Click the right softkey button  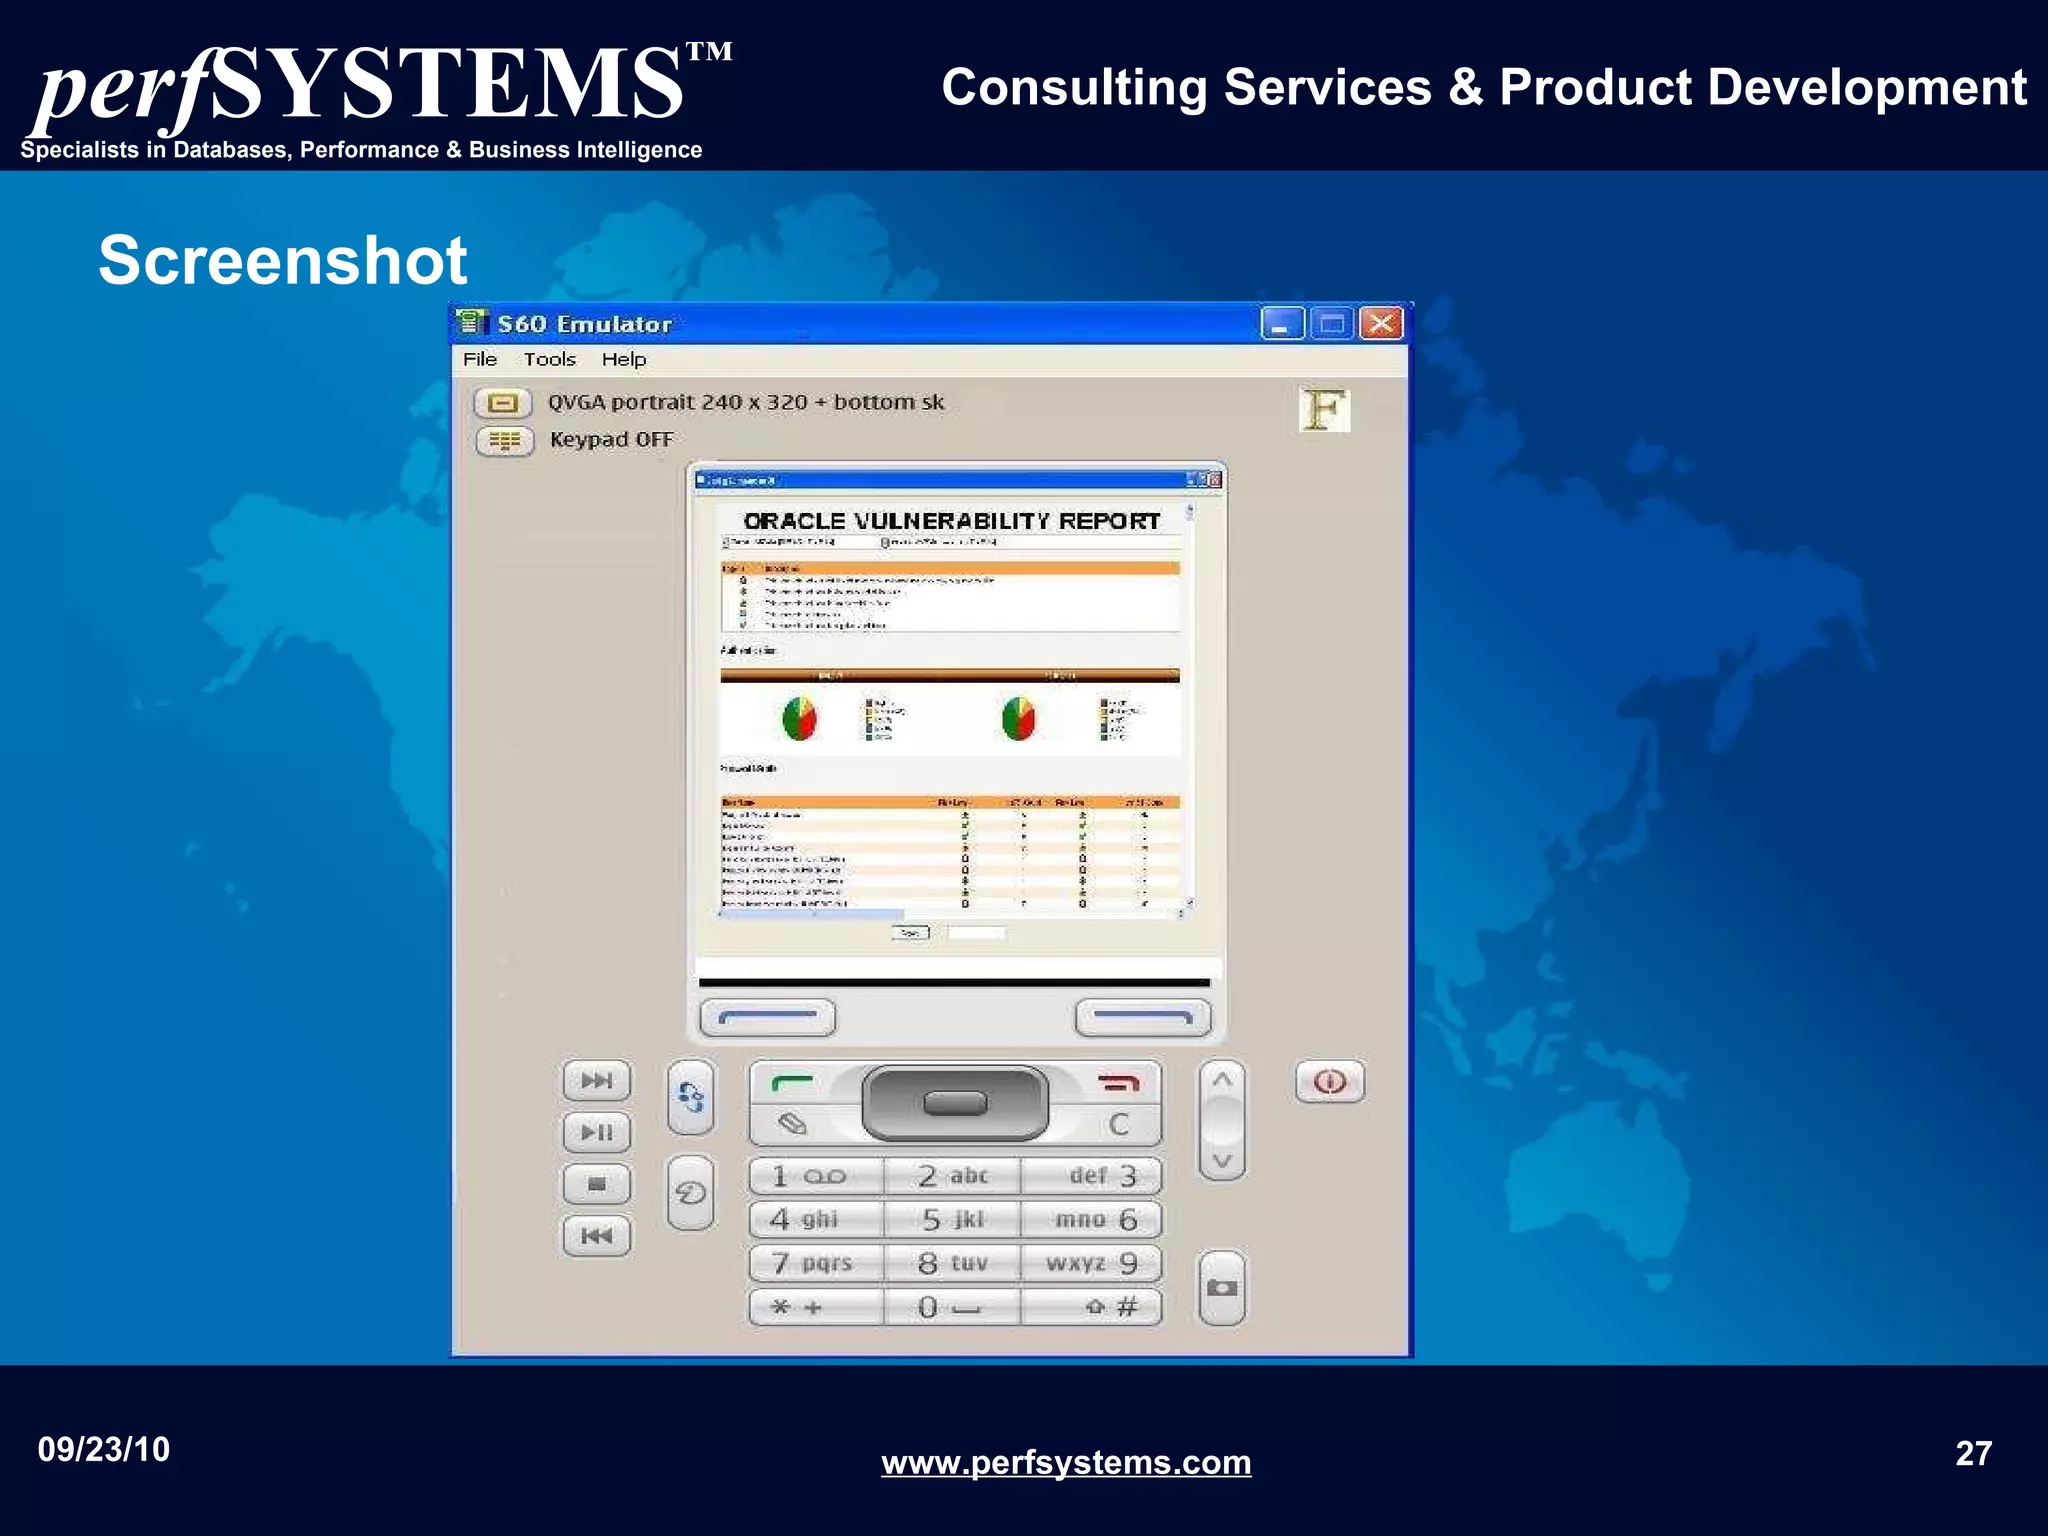(1143, 1018)
